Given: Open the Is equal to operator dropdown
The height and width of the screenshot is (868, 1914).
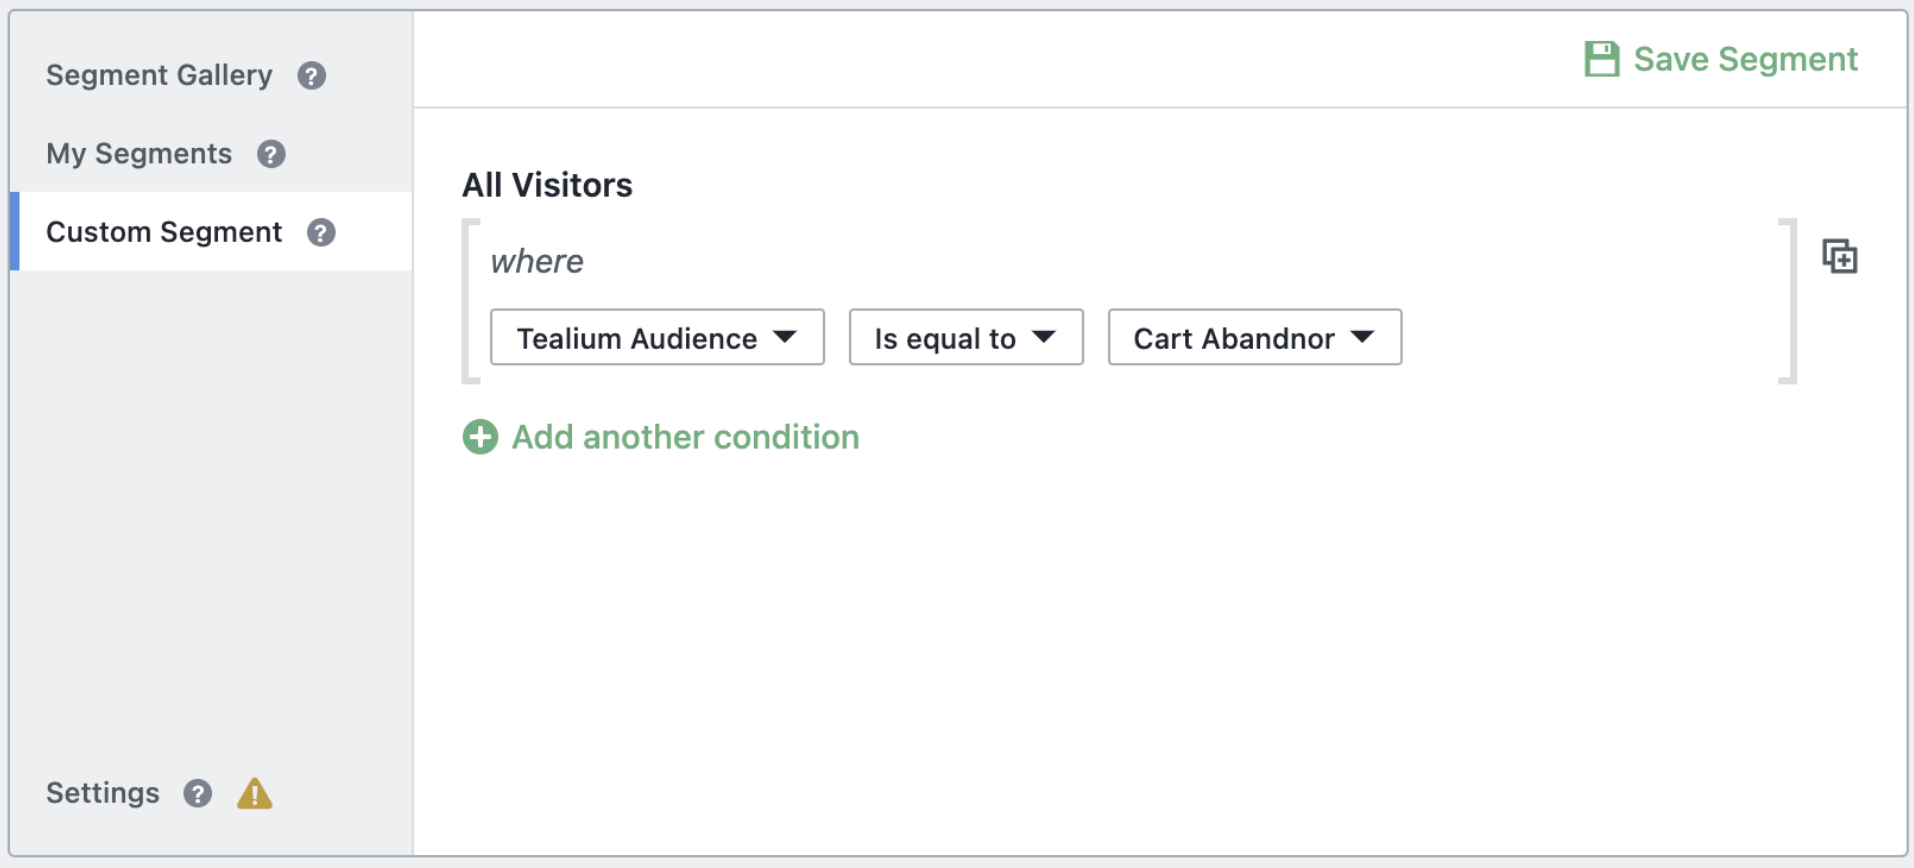Looking at the screenshot, I should (x=966, y=338).
